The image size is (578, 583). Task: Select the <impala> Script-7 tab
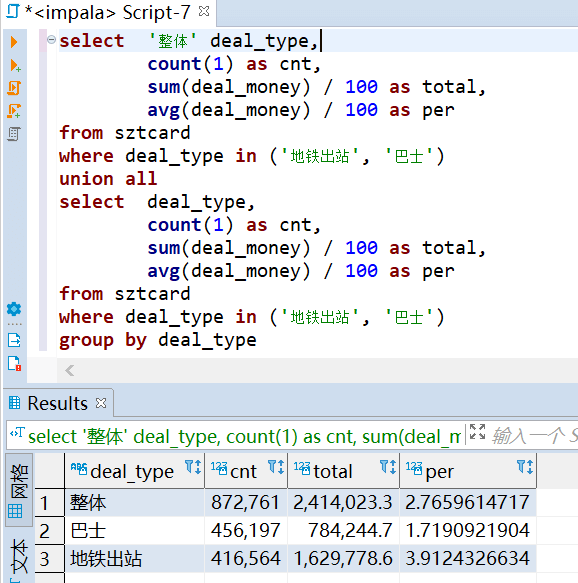pos(107,12)
